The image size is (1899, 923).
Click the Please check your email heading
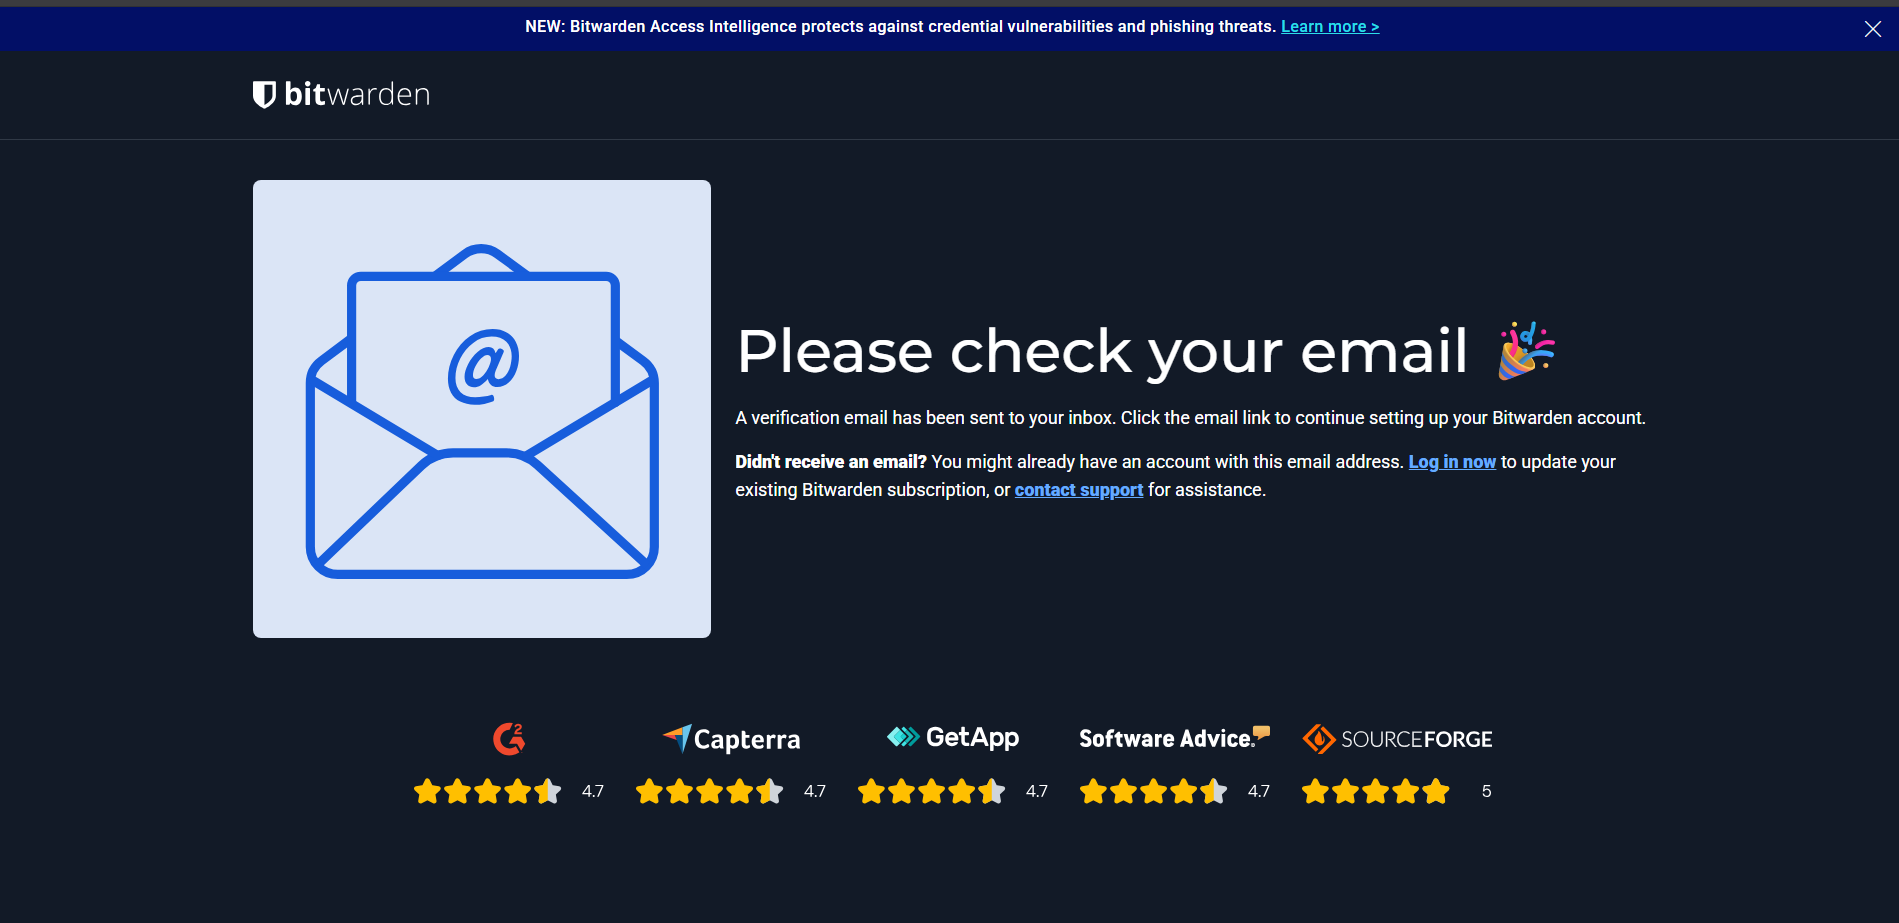point(1102,352)
